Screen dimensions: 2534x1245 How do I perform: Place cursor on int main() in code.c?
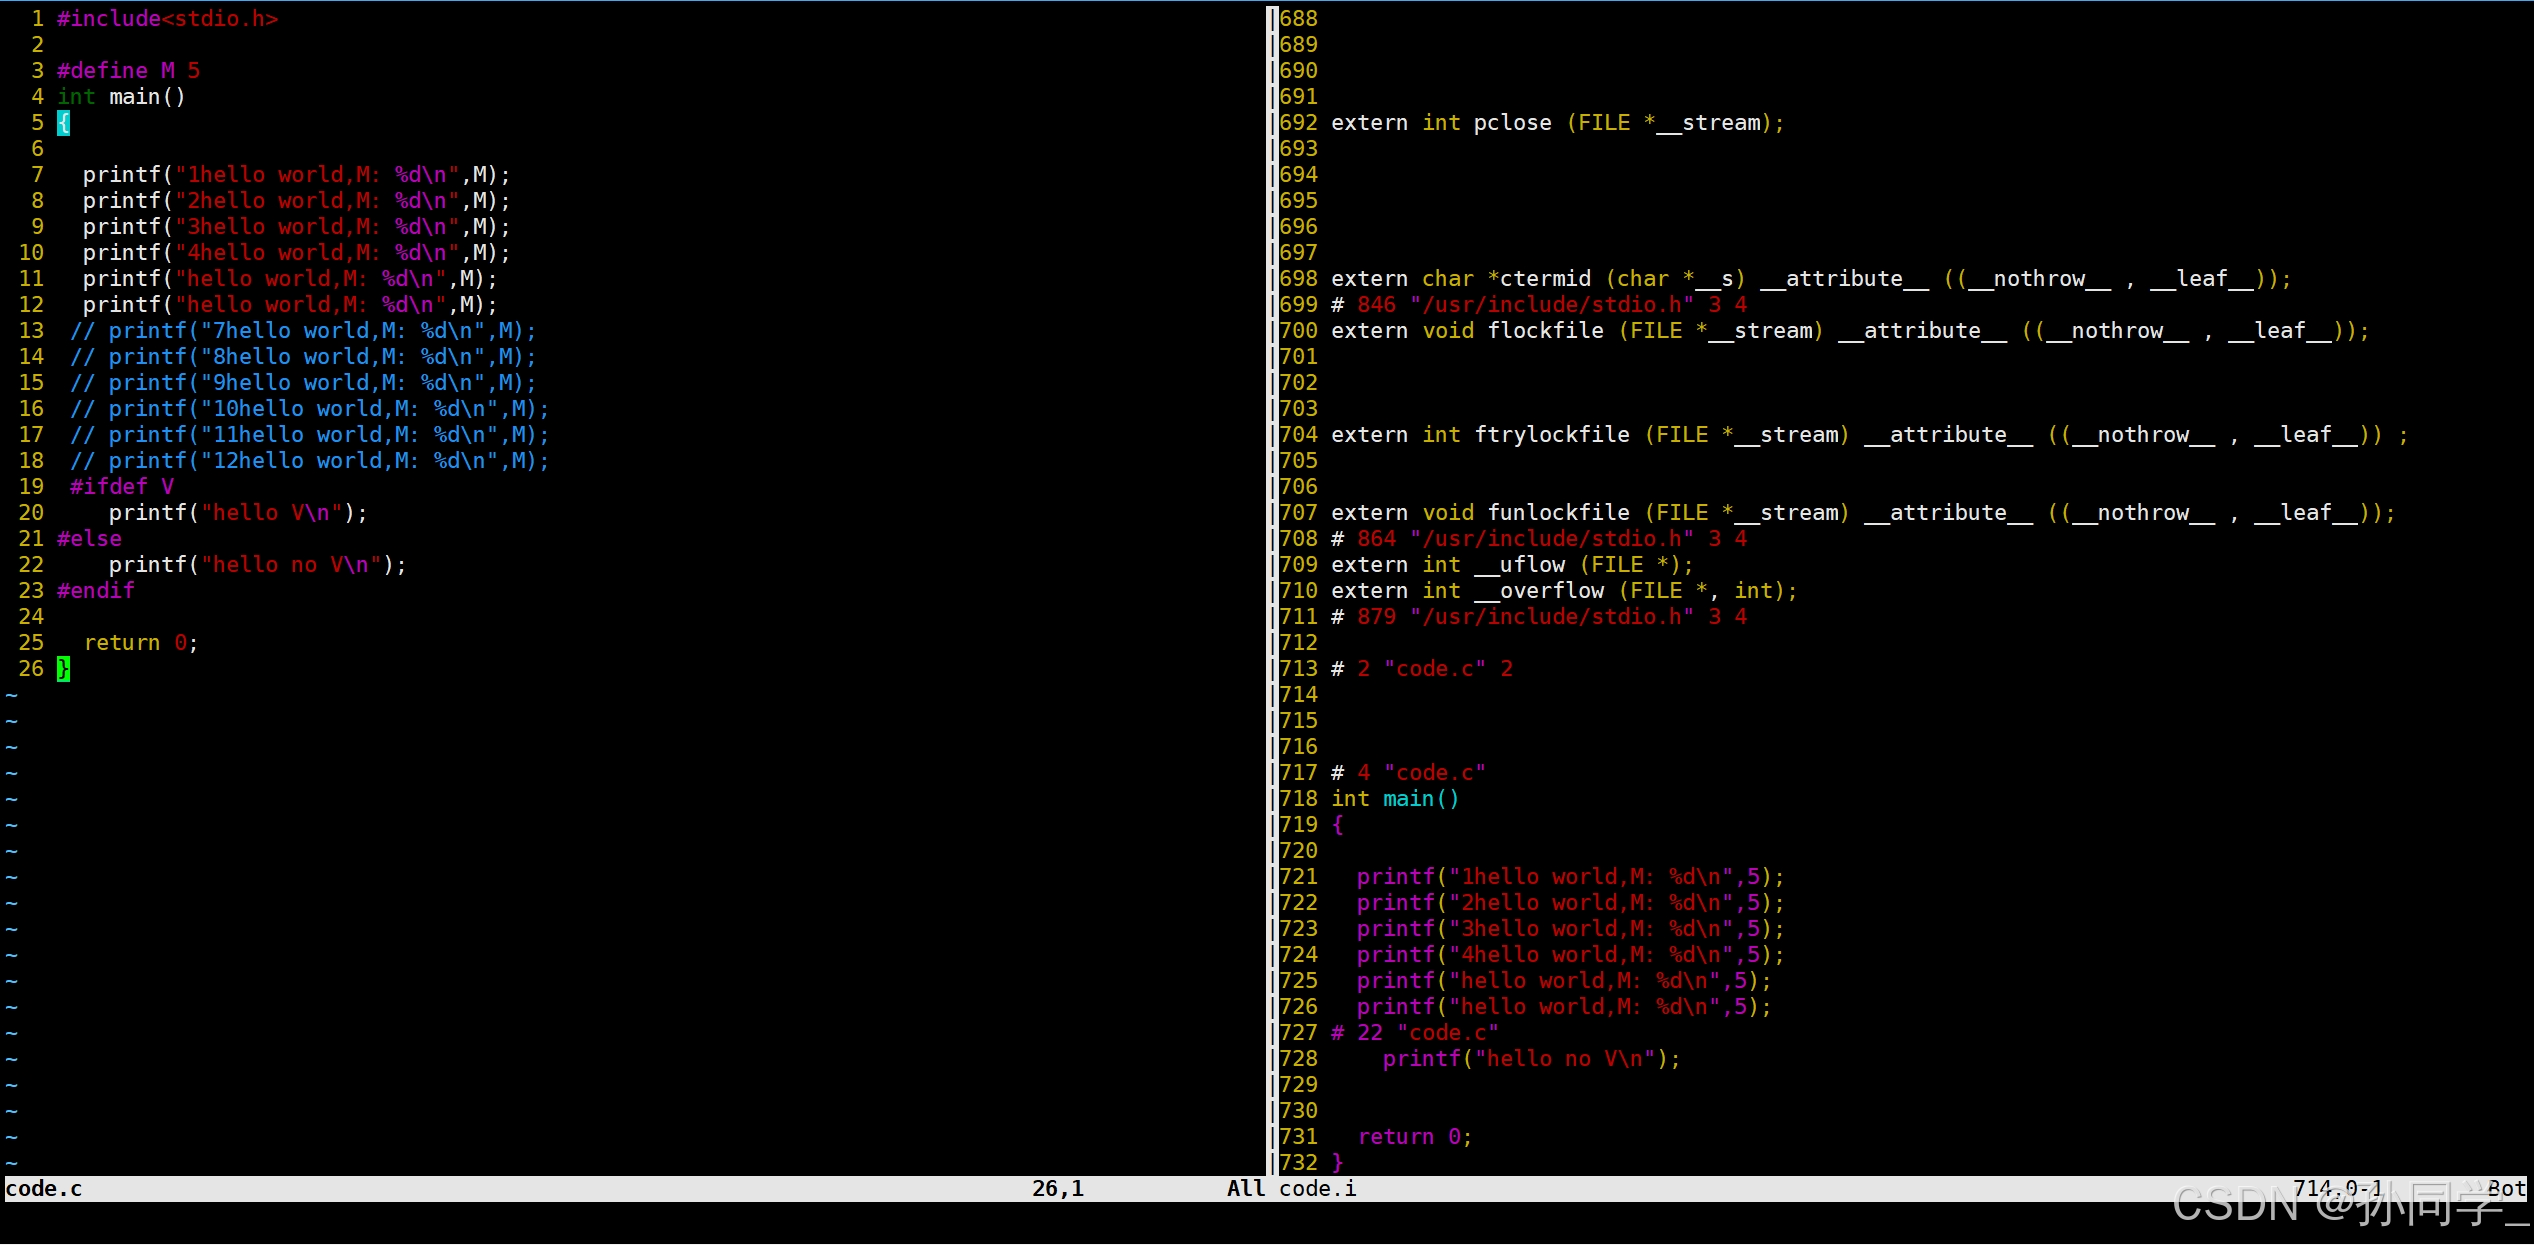121,96
